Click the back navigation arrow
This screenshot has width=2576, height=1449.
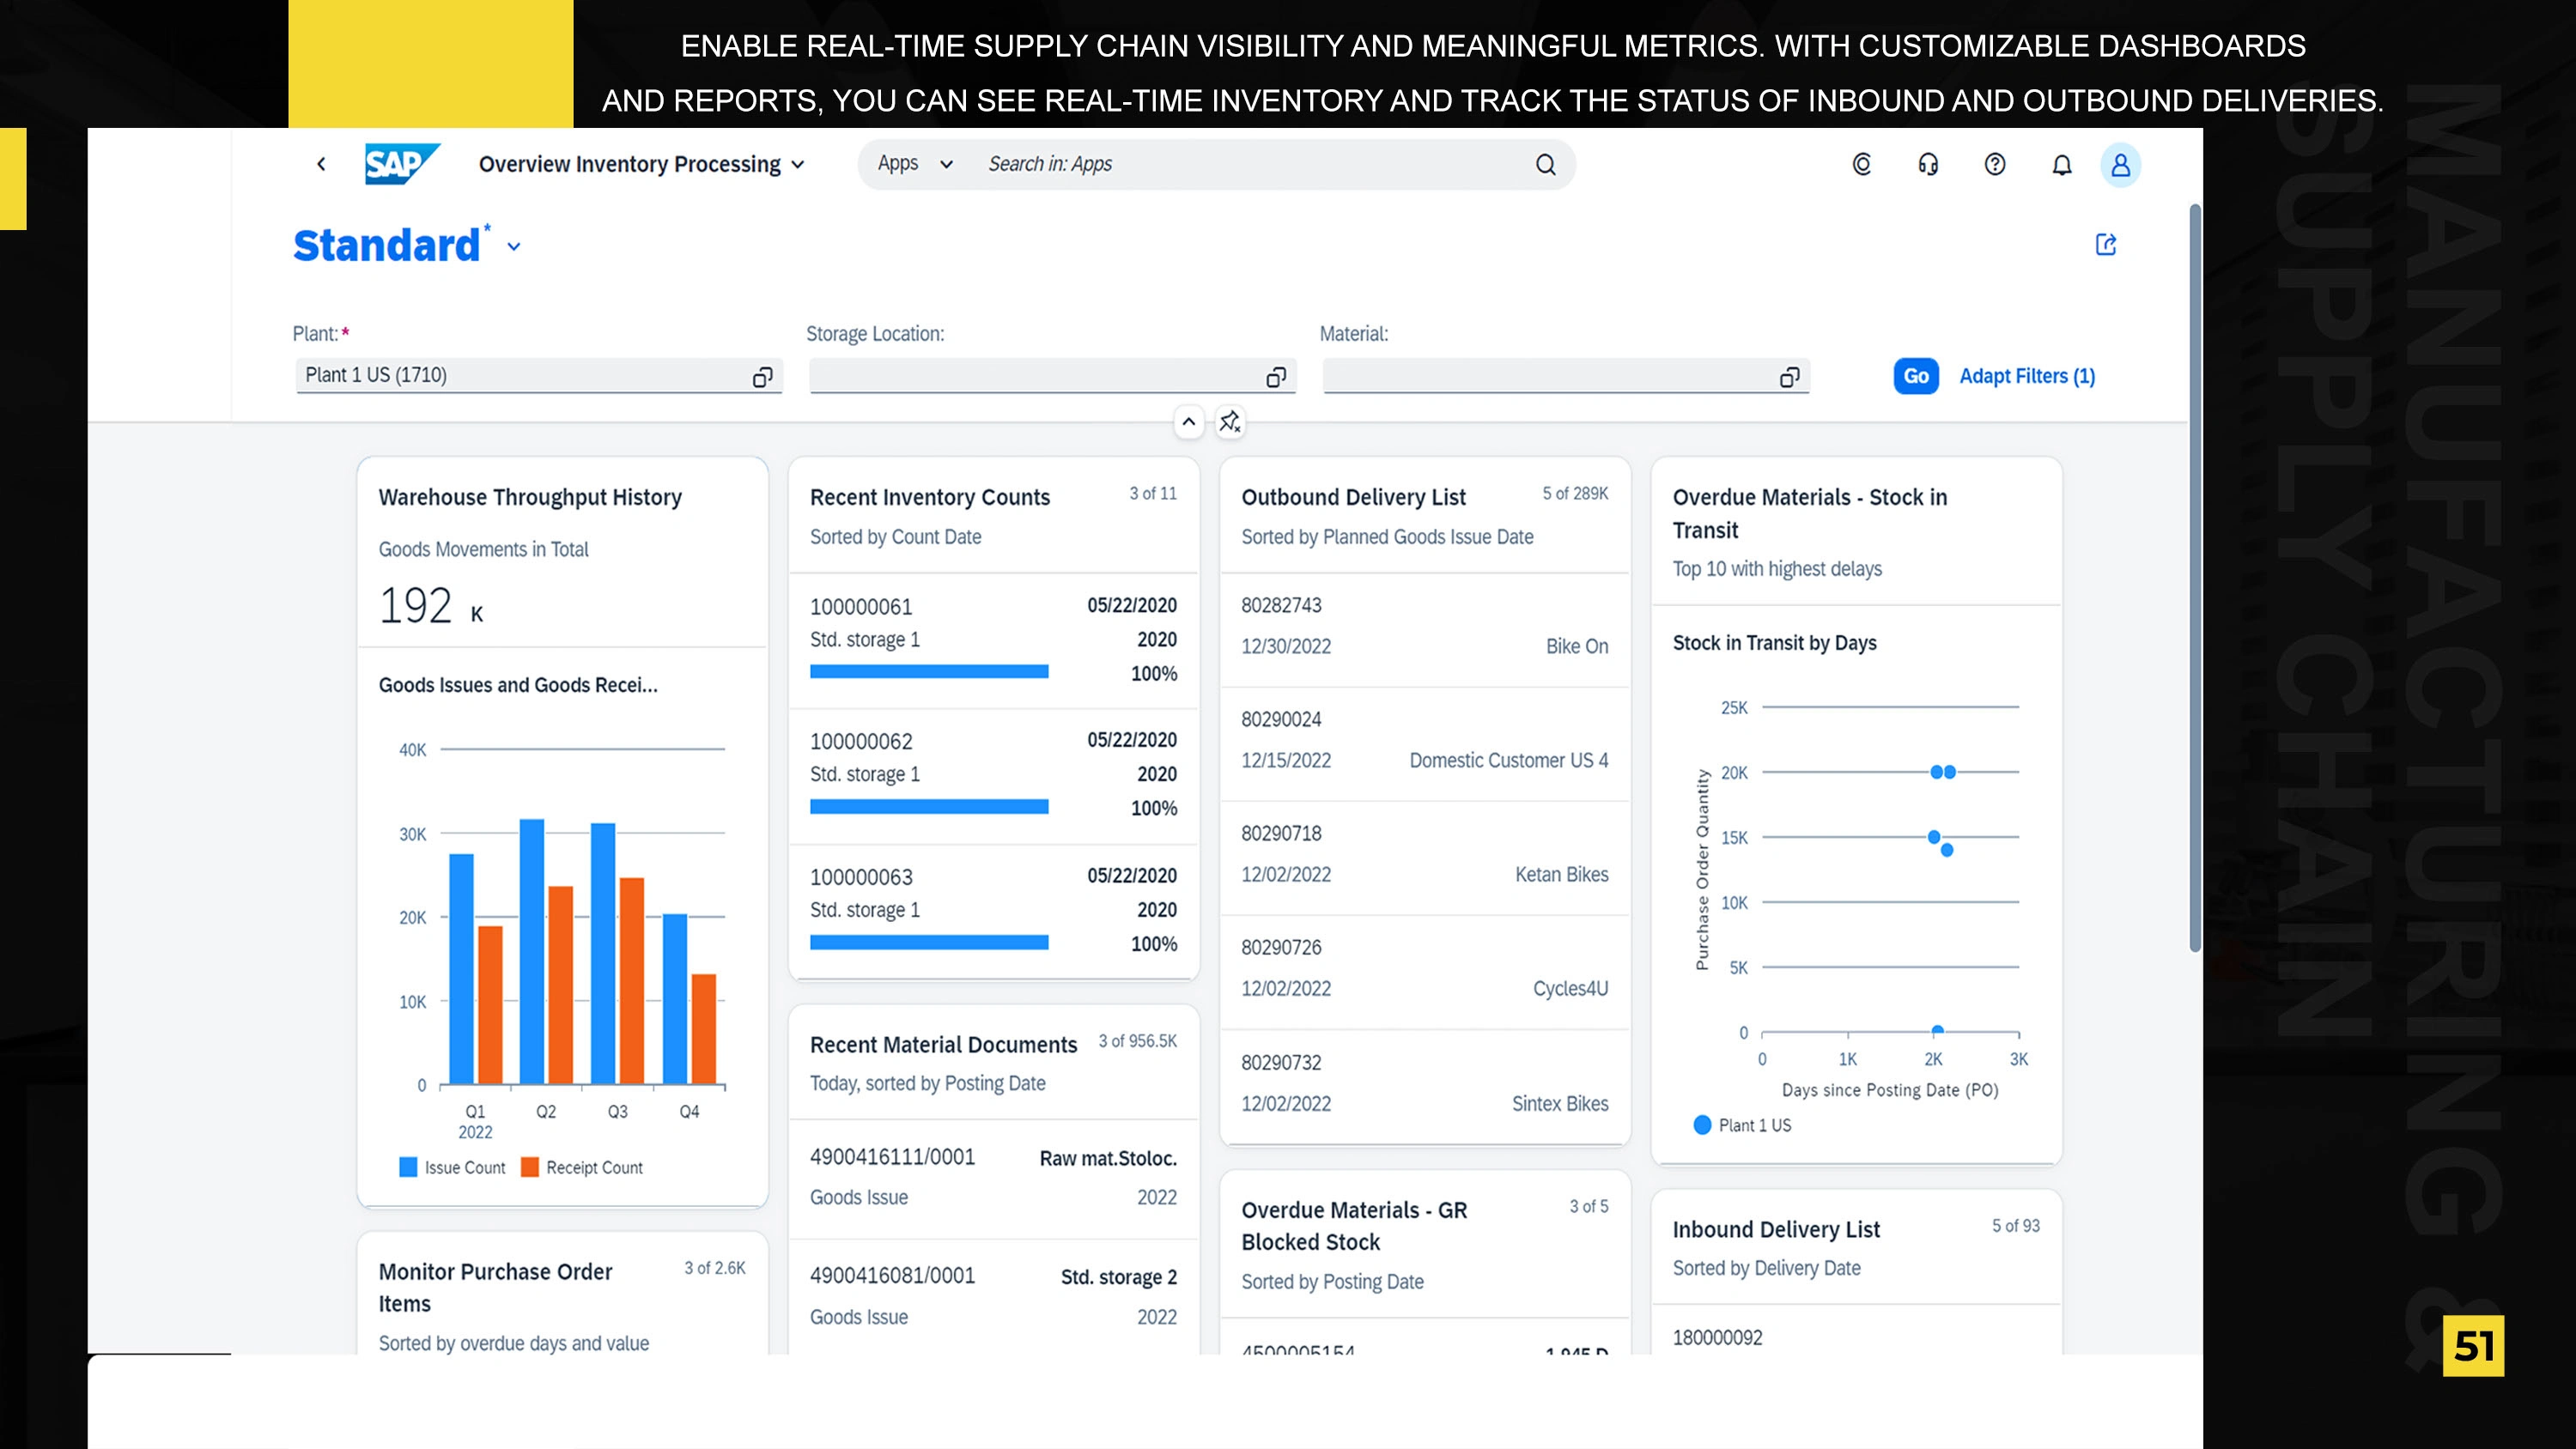point(321,164)
